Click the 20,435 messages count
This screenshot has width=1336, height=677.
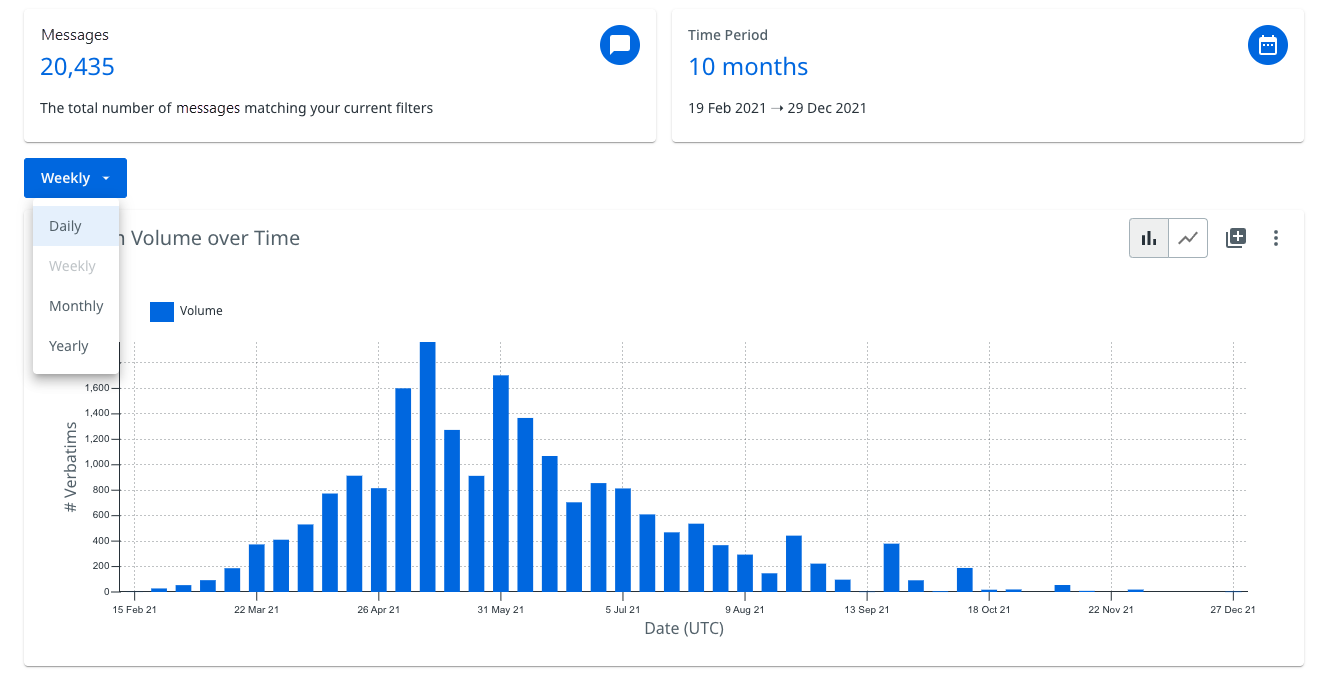(77, 67)
